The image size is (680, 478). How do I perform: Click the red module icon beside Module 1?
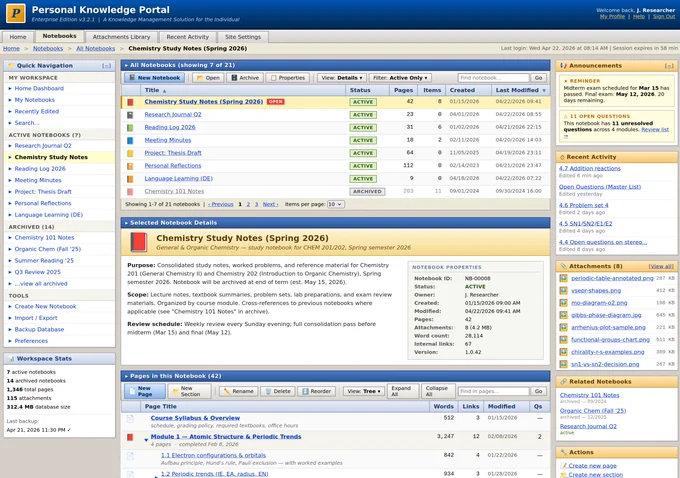pyautogui.click(x=130, y=437)
